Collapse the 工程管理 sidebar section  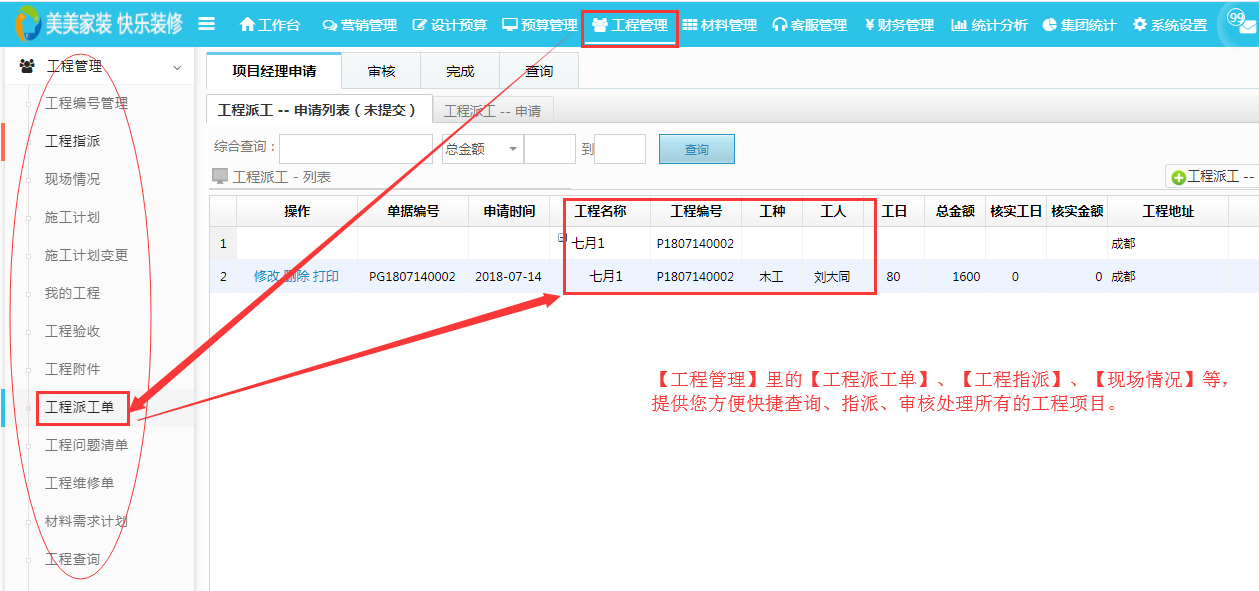177,67
